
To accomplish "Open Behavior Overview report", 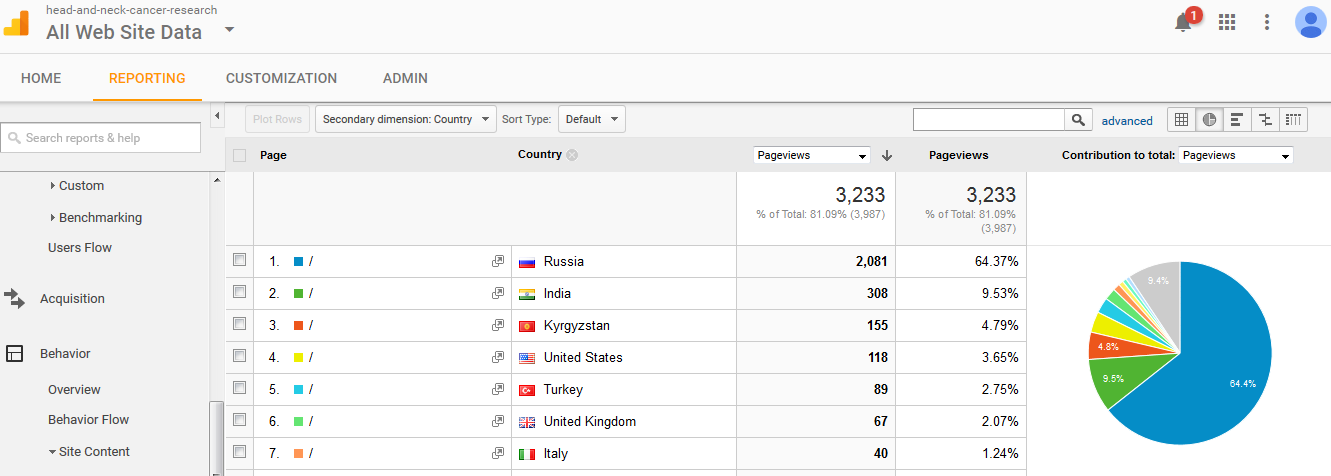I will pos(74,389).
